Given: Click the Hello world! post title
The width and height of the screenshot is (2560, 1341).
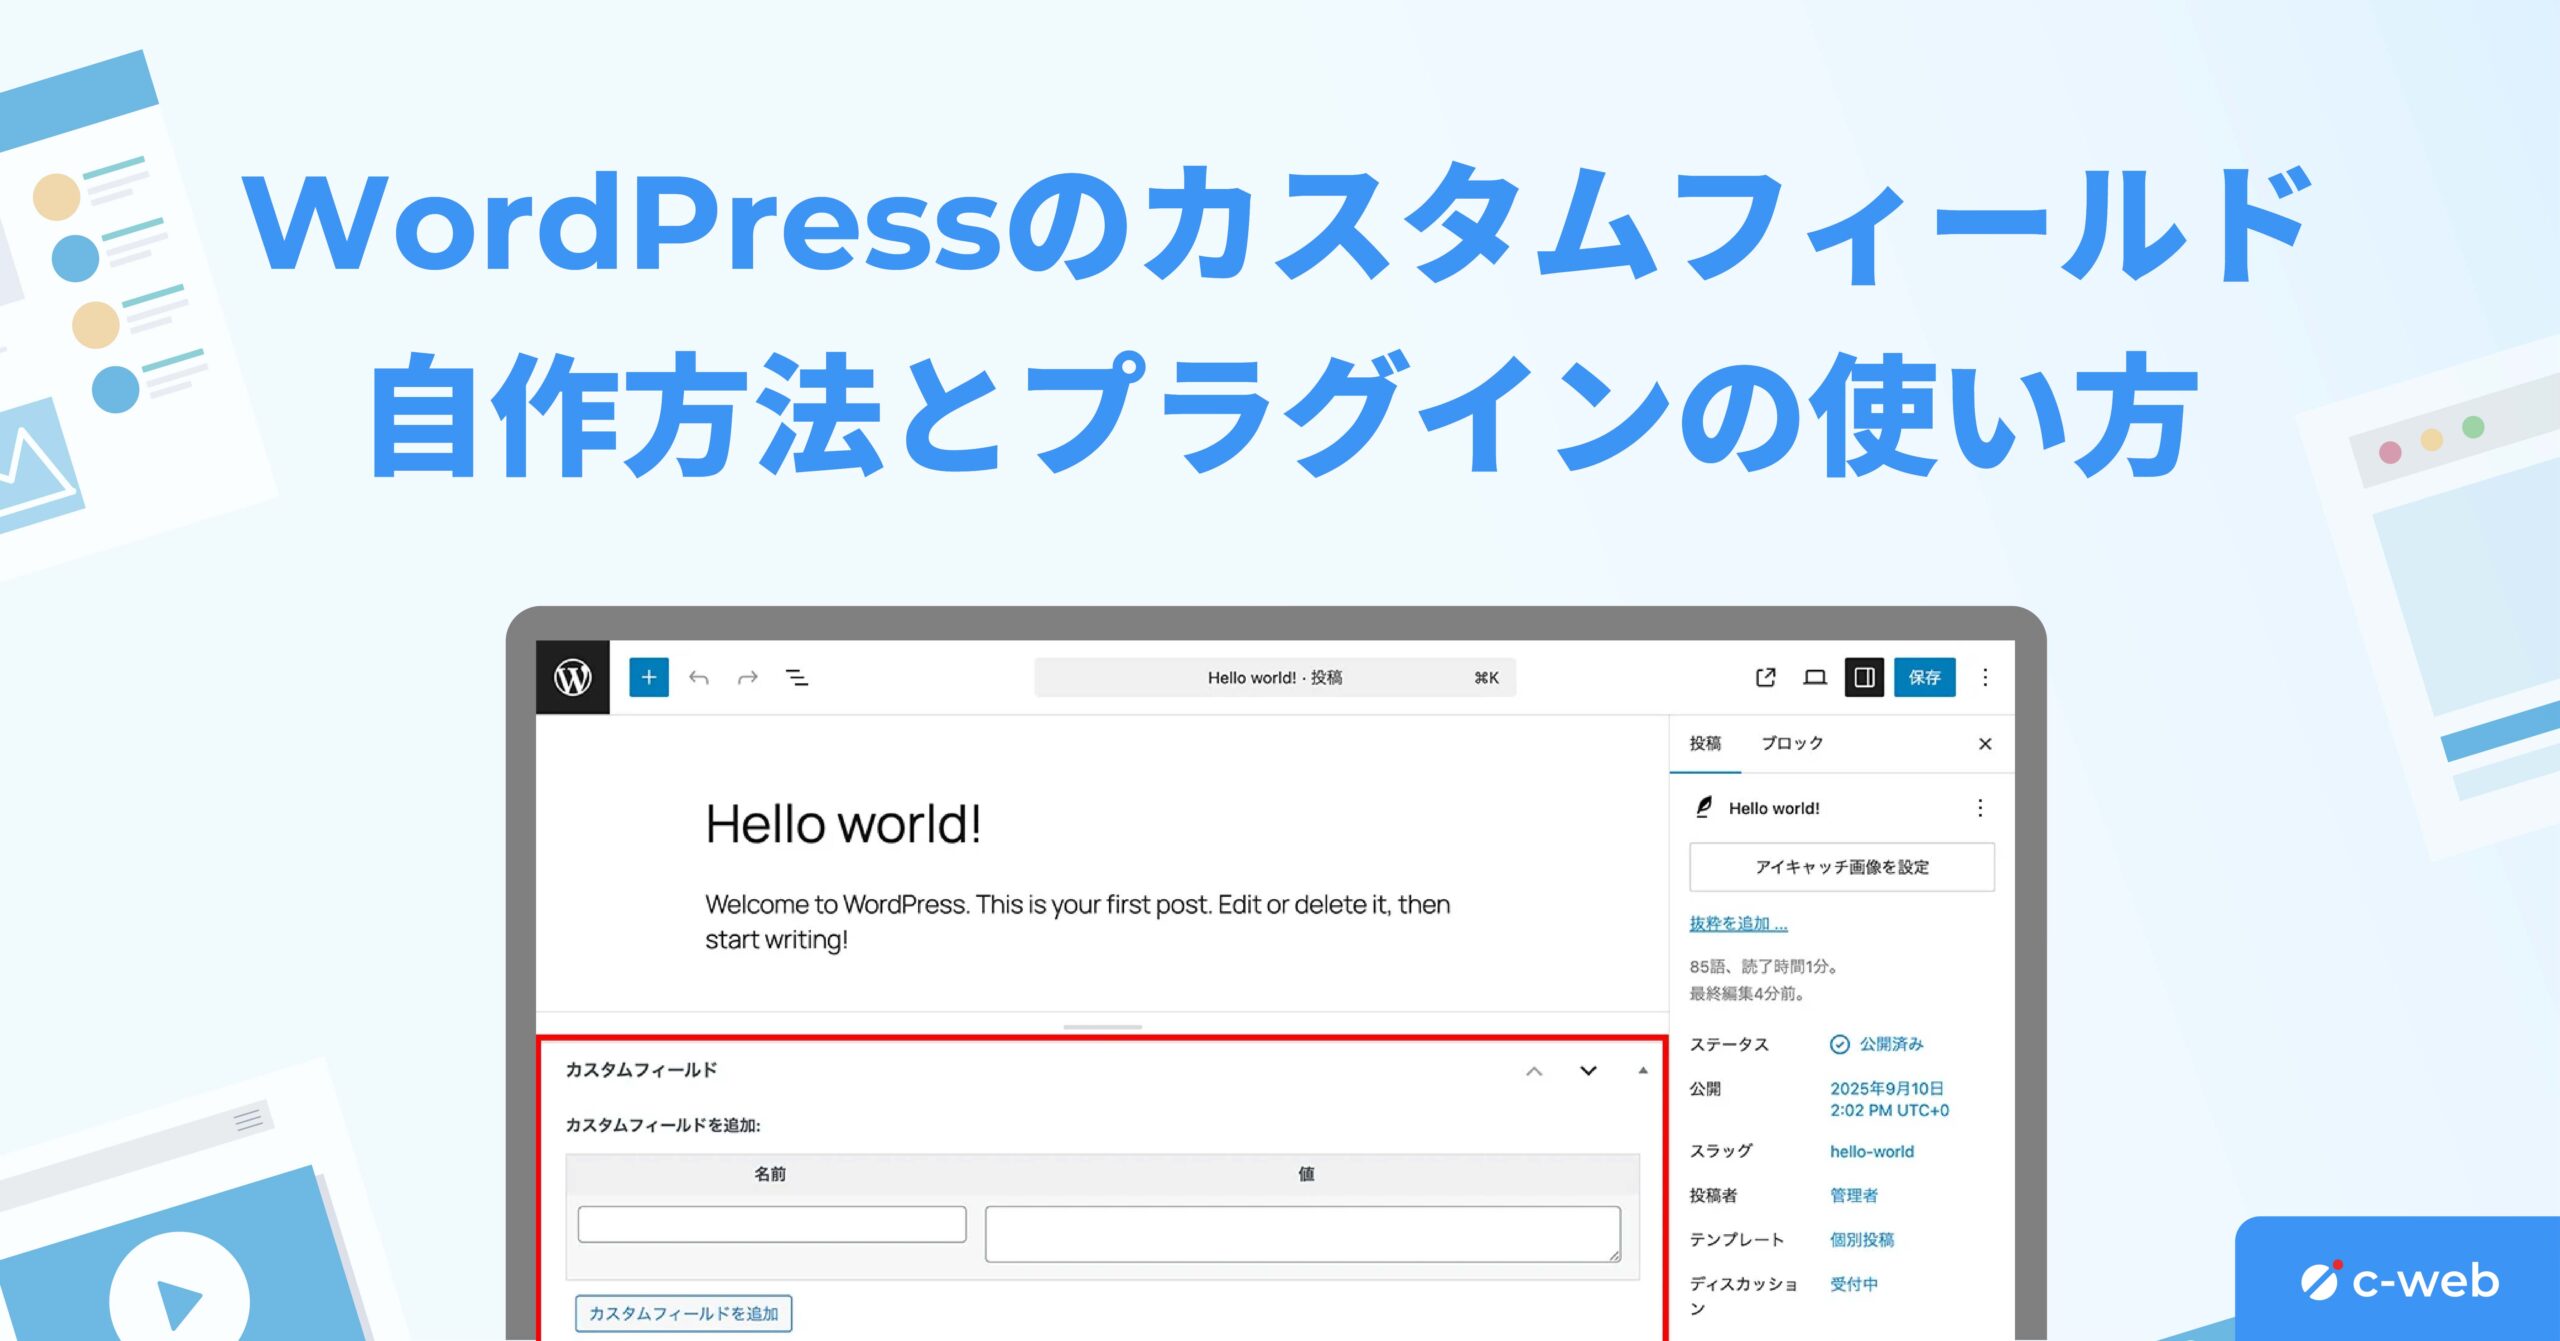Looking at the screenshot, I should [x=843, y=824].
